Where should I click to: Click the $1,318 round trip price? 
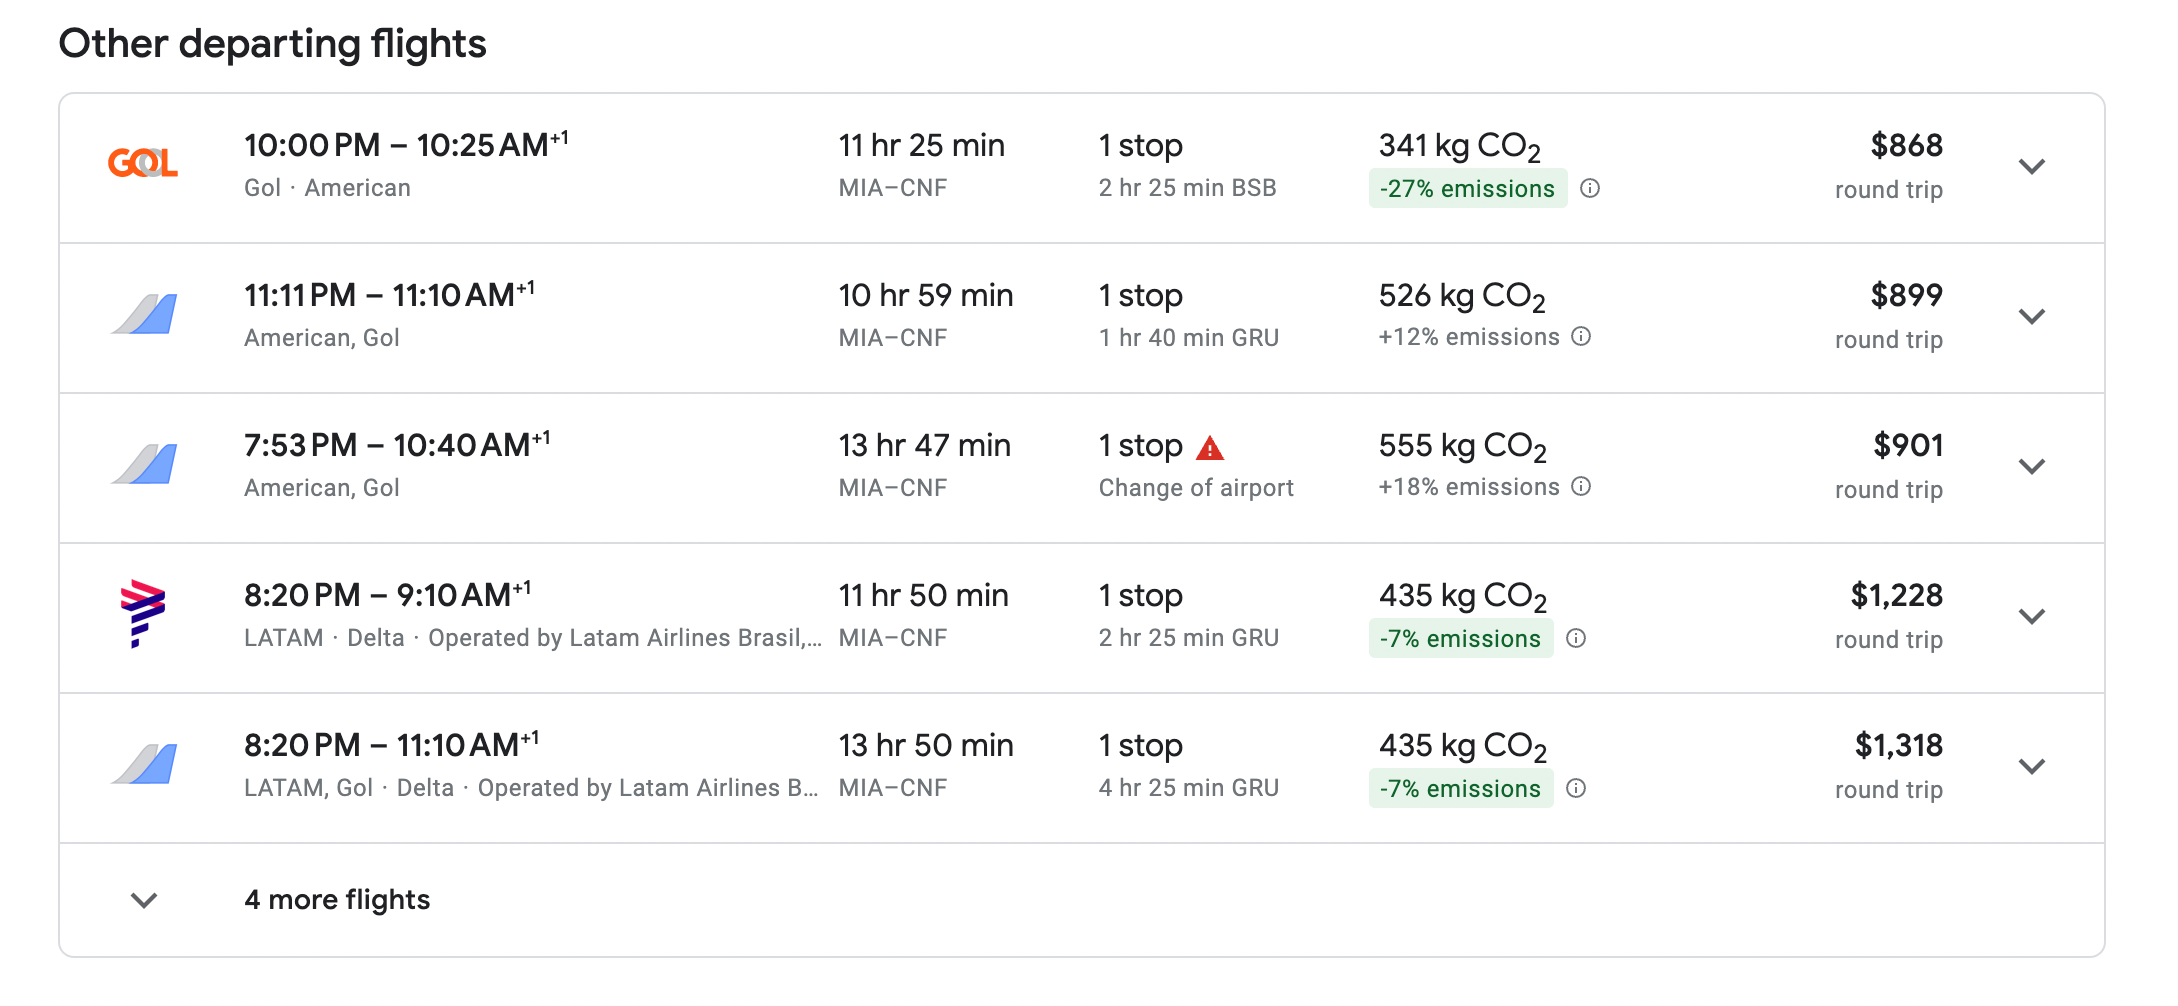(x=1897, y=746)
